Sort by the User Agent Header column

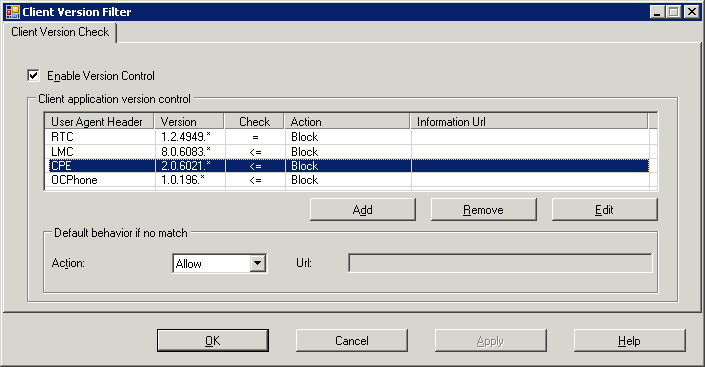coord(99,121)
